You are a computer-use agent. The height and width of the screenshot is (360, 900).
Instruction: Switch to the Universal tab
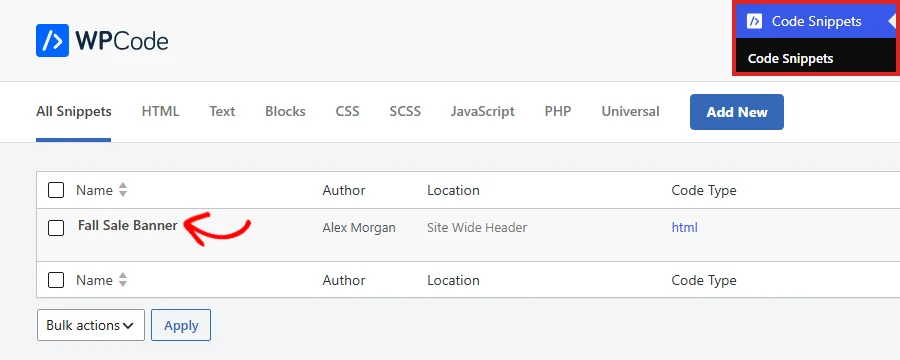click(x=630, y=111)
